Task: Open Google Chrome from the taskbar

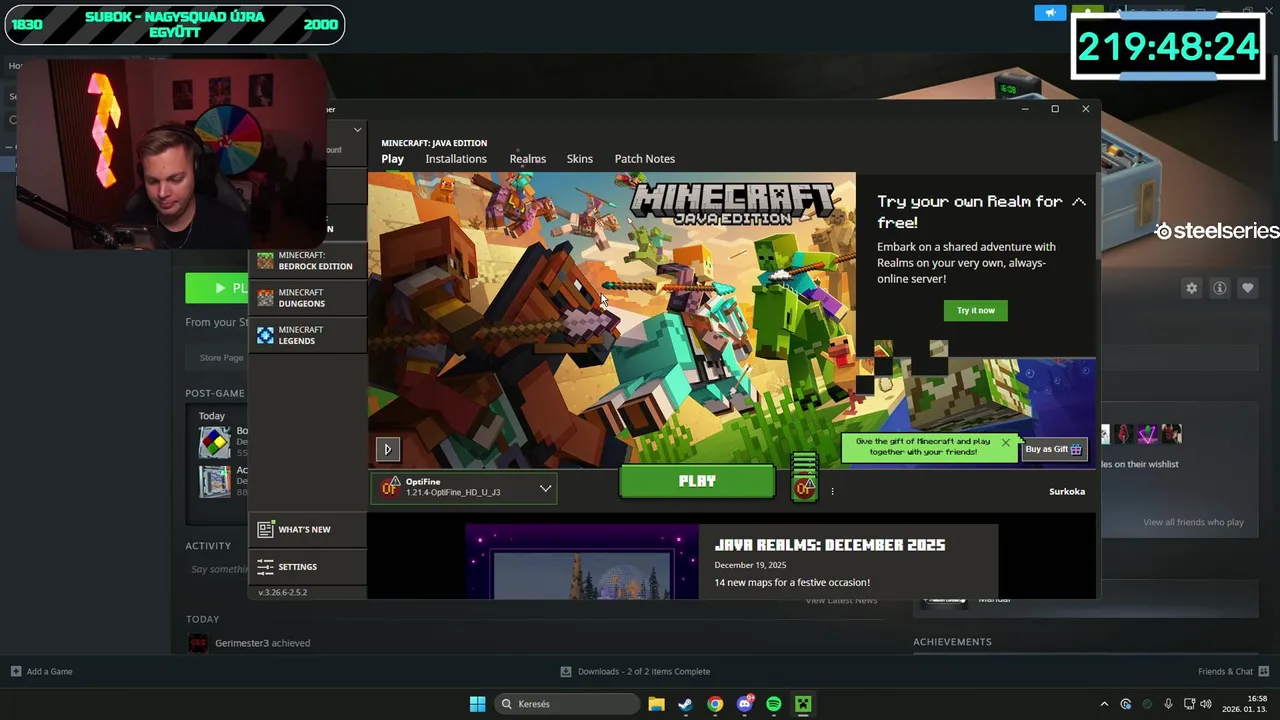Action: (715, 704)
